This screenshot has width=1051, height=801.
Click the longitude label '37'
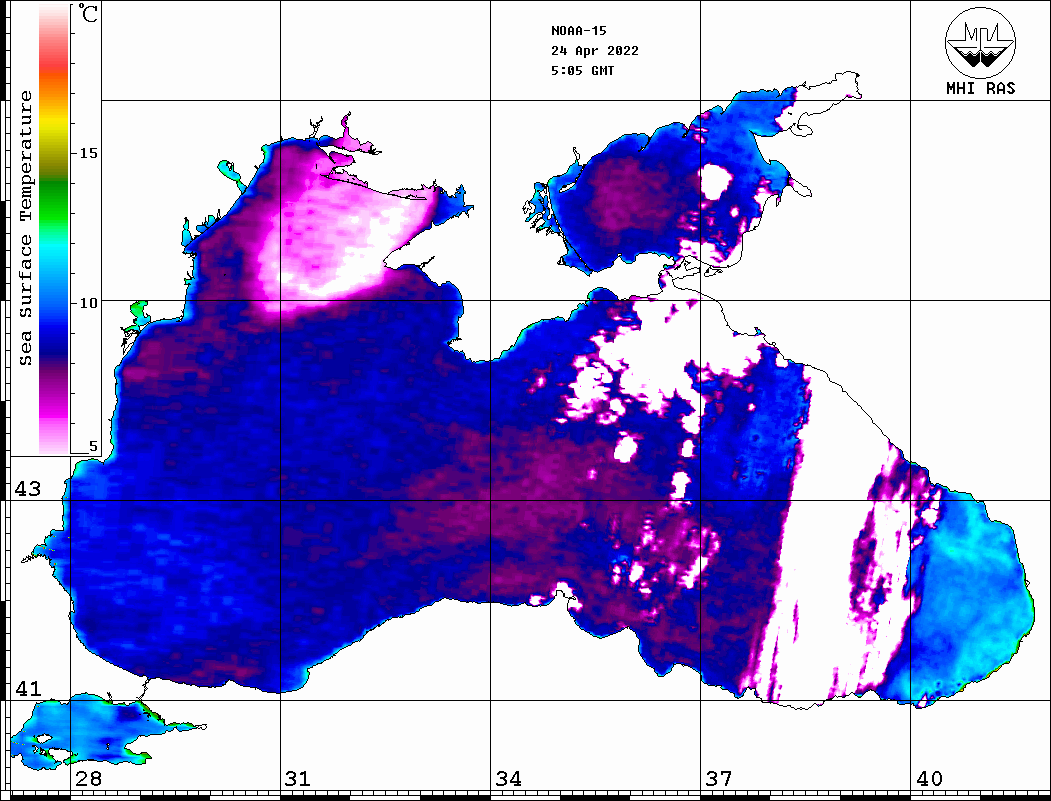(x=719, y=779)
